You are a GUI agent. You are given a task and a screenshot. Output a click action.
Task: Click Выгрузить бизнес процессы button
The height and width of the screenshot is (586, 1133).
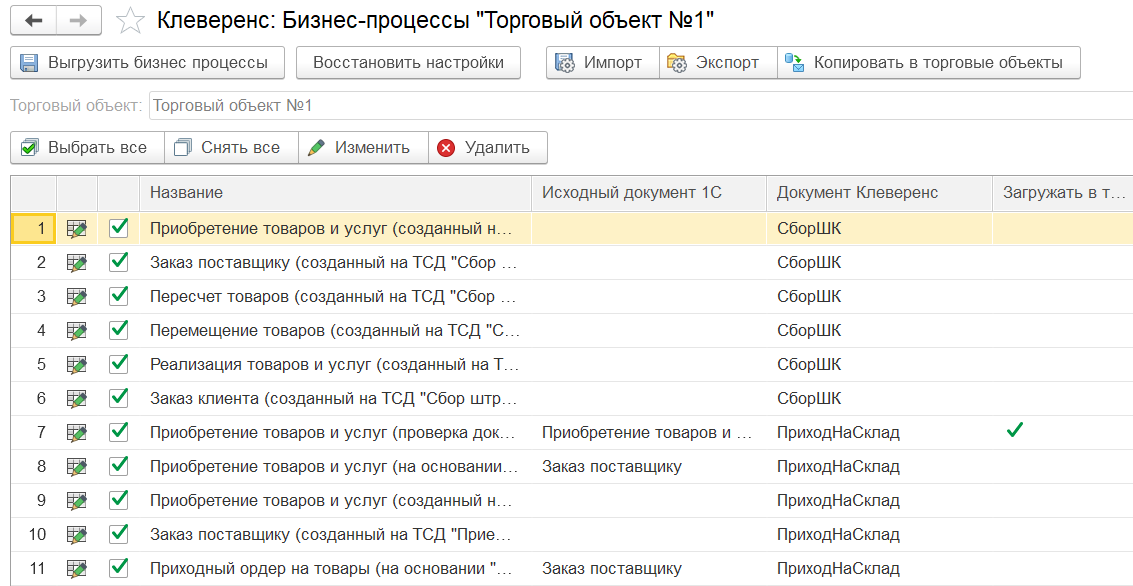point(147,62)
